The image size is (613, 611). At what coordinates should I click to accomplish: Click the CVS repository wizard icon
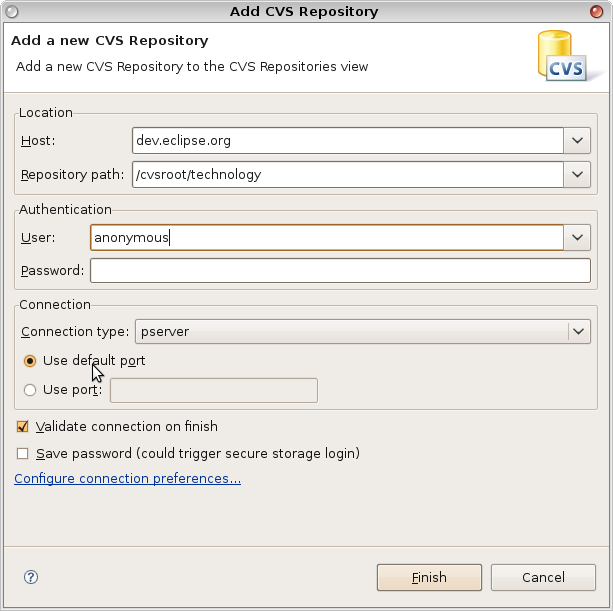pyautogui.click(x=562, y=56)
